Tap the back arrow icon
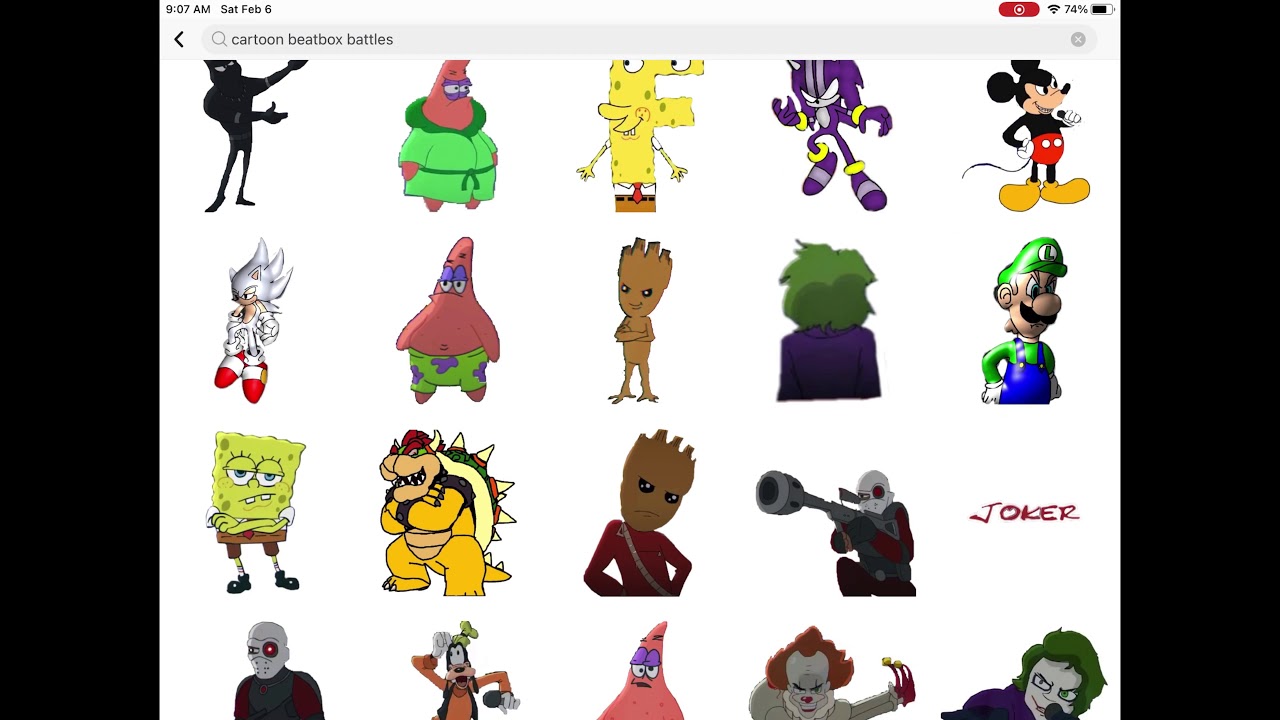1280x720 pixels. point(179,39)
